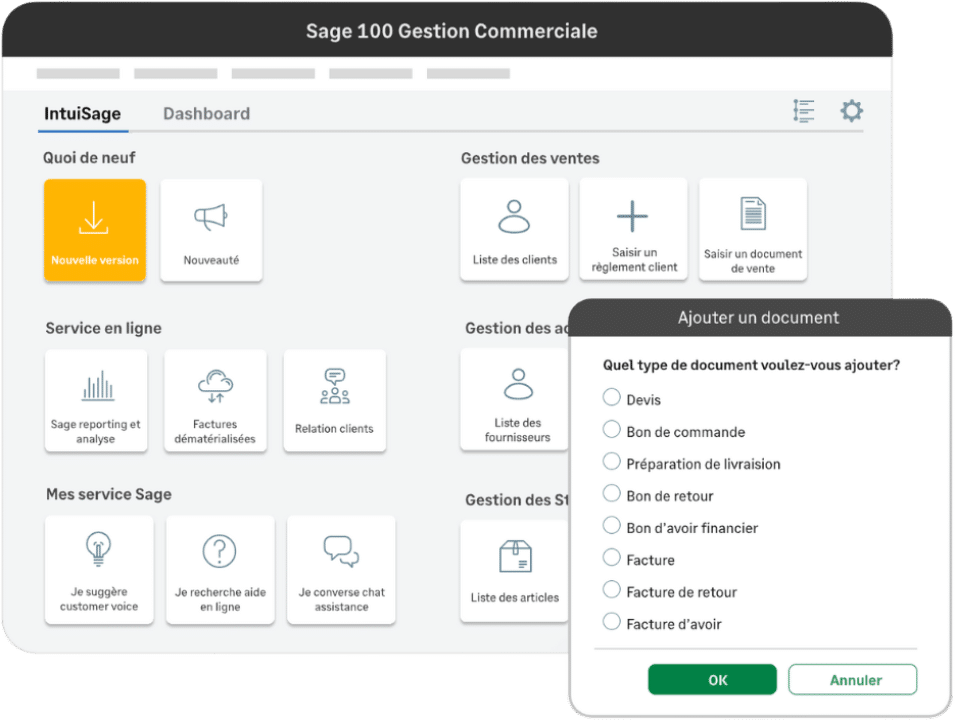Click the list layout icon beside gear
This screenshot has height=720, width=955.
coord(804,111)
